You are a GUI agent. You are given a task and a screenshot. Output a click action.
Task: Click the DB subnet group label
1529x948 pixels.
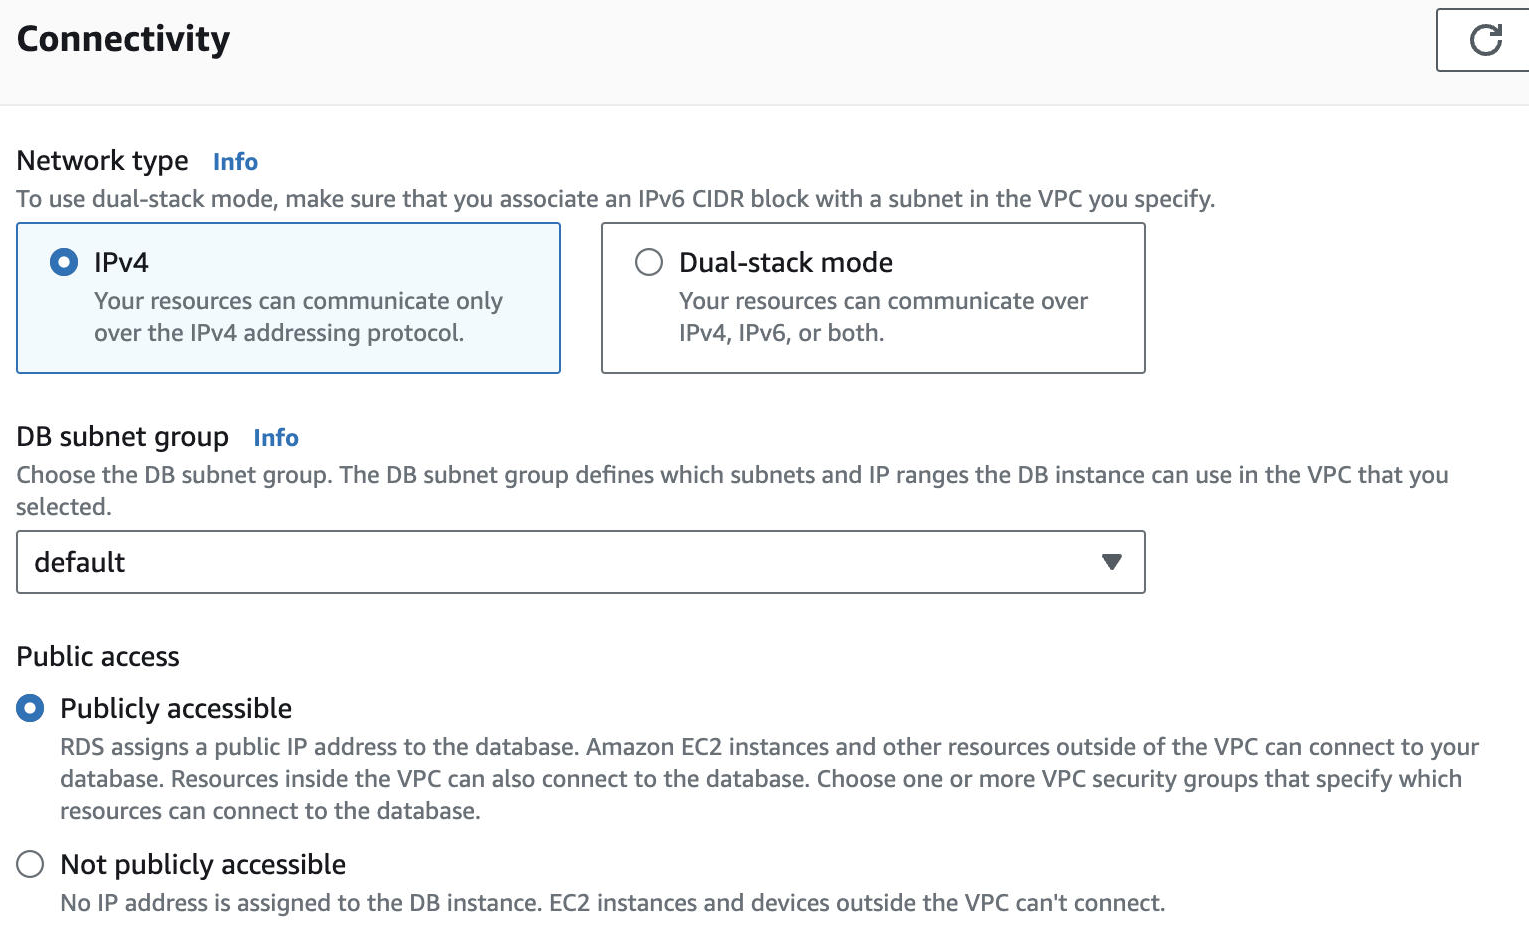(122, 436)
